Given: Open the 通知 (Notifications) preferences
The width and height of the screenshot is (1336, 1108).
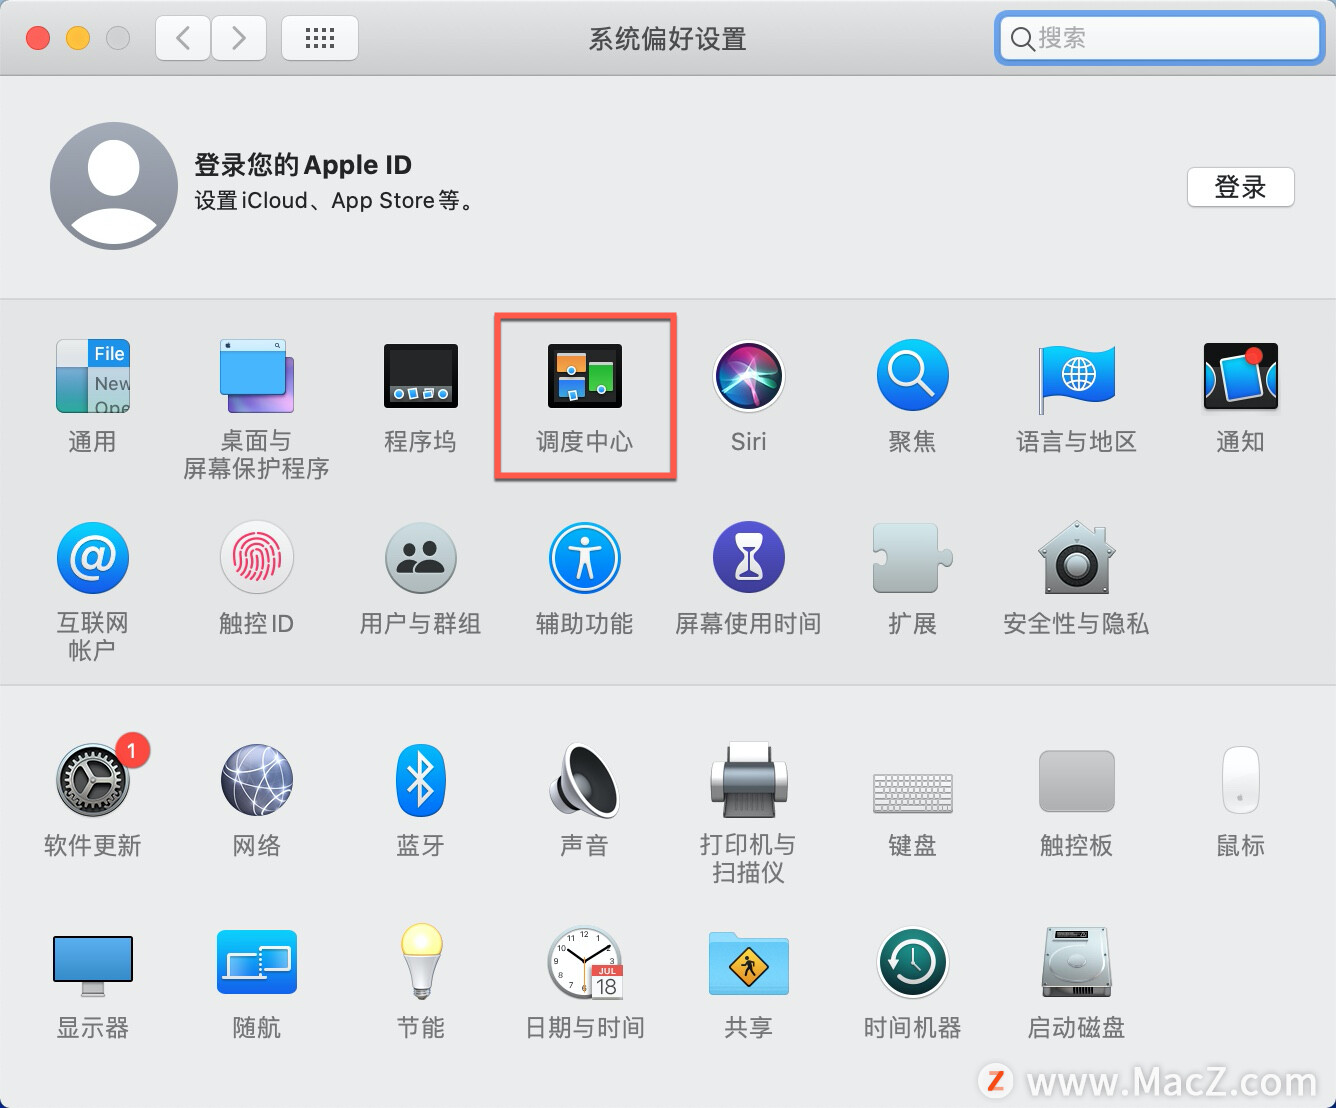Looking at the screenshot, I should point(1240,376).
